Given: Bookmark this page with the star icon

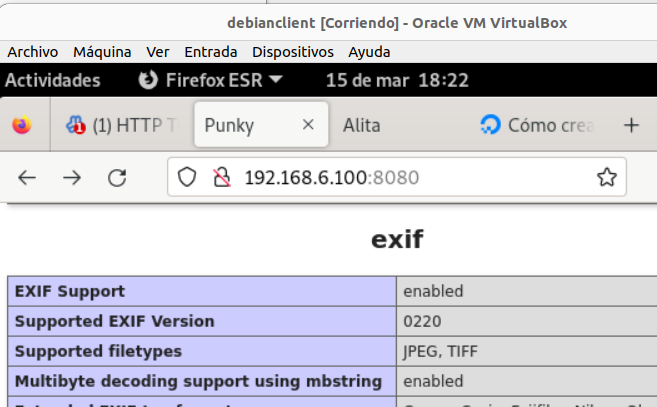Looking at the screenshot, I should 606,178.
